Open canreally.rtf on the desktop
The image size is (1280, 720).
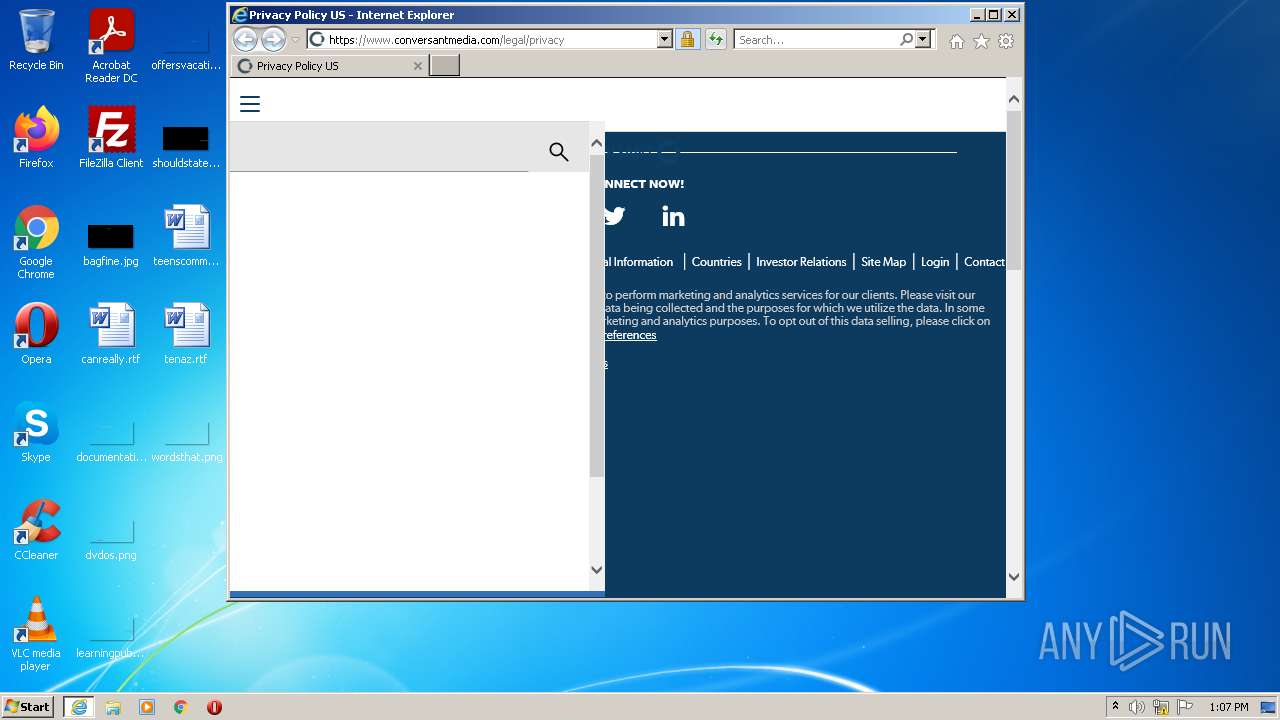coord(111,334)
